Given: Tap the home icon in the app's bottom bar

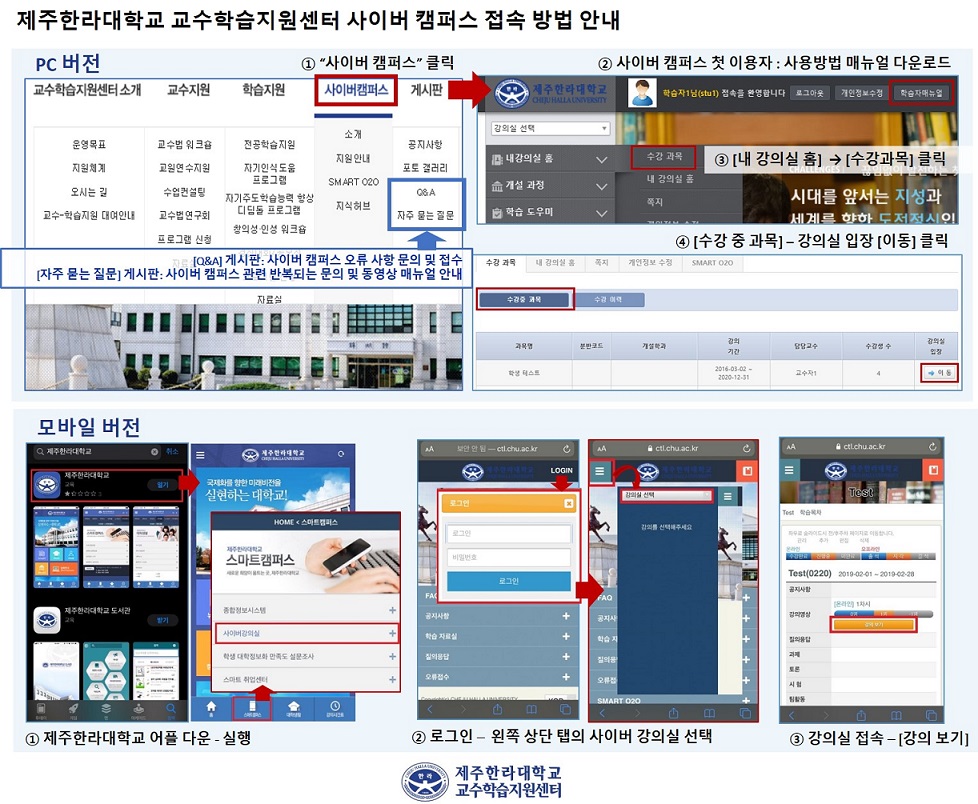Looking at the screenshot, I should (211, 709).
